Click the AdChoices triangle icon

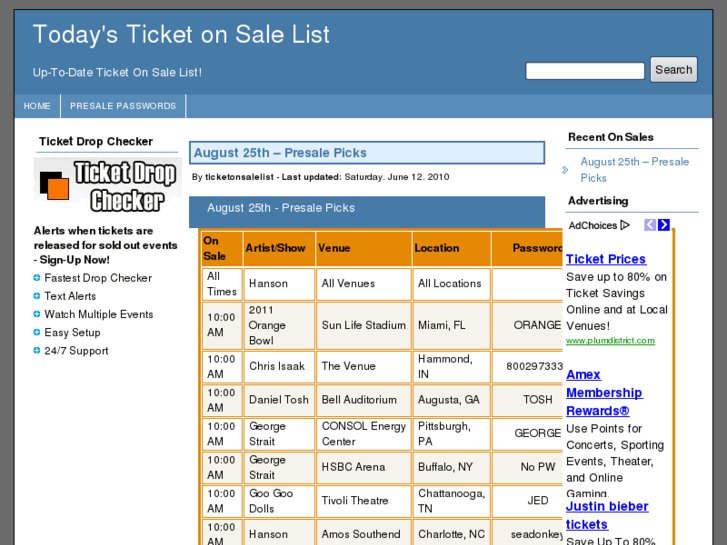click(625, 225)
